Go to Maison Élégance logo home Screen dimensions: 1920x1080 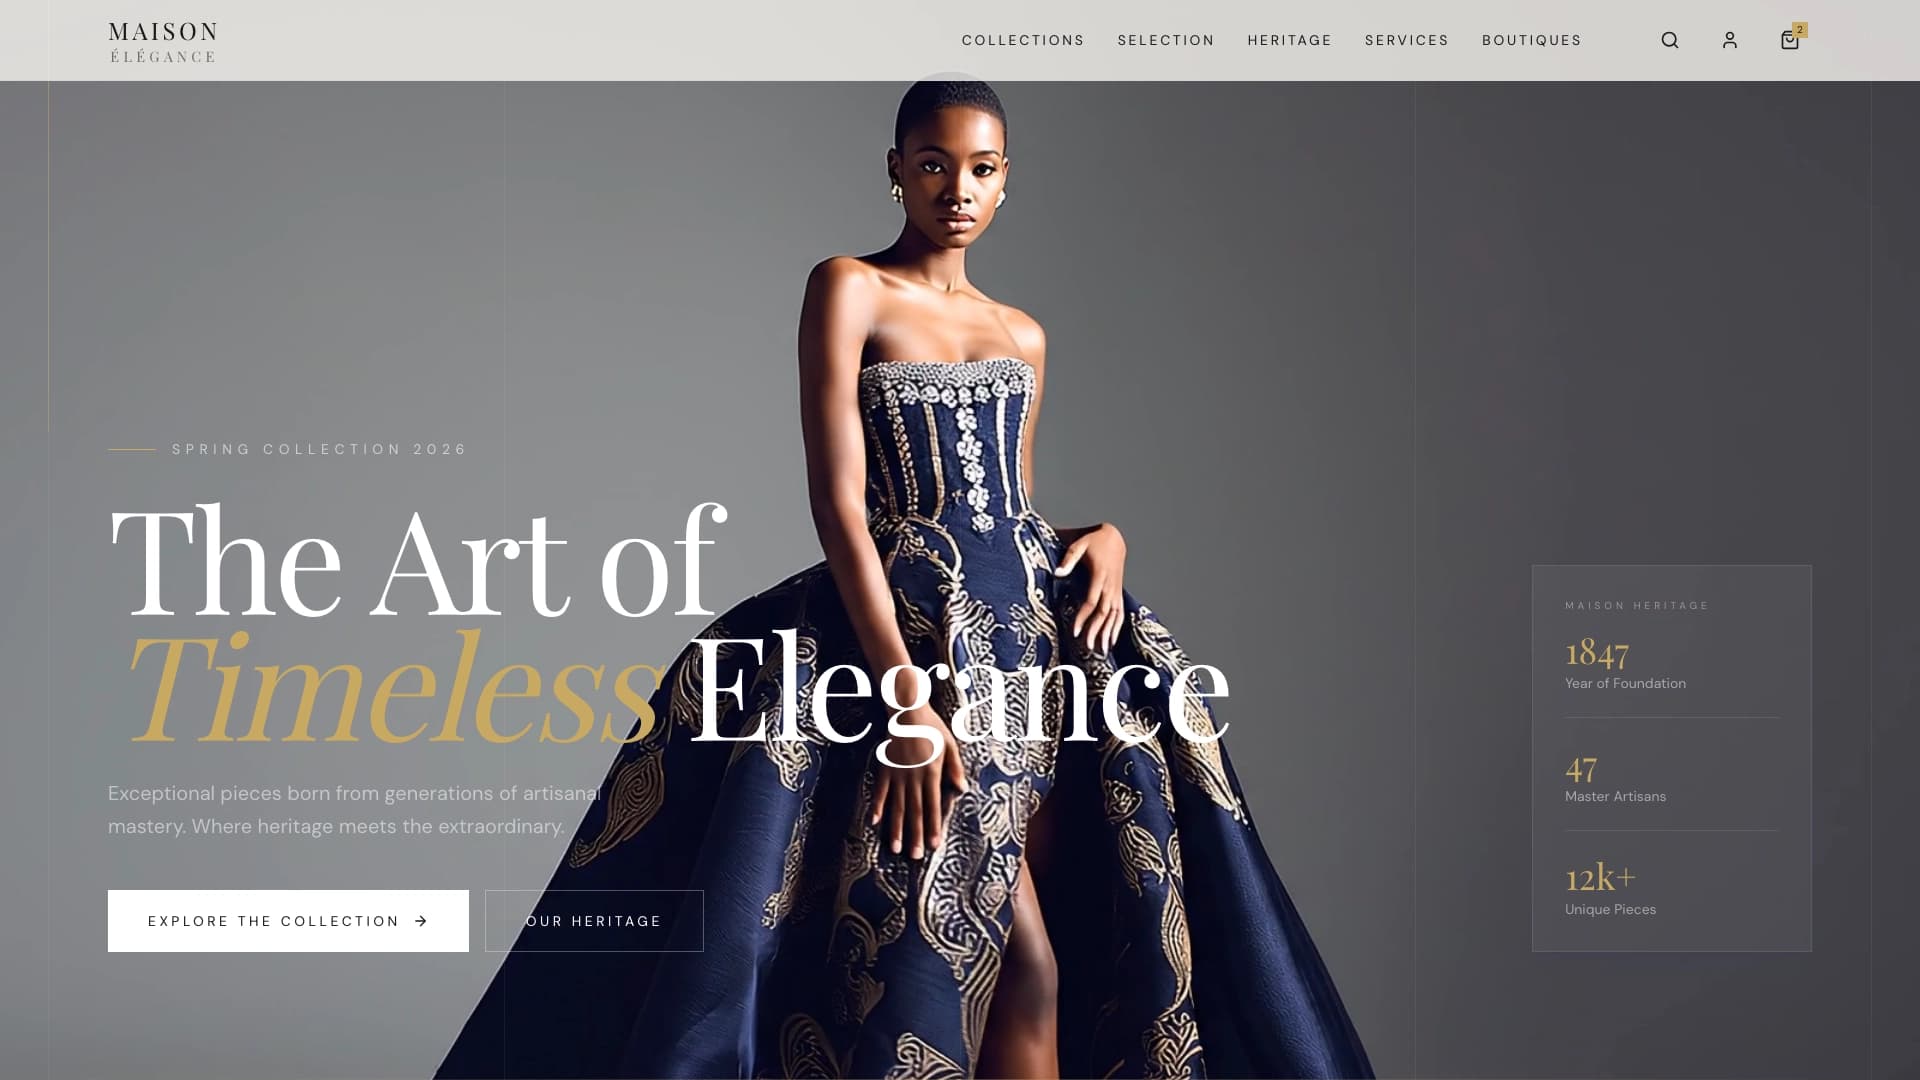point(163,42)
